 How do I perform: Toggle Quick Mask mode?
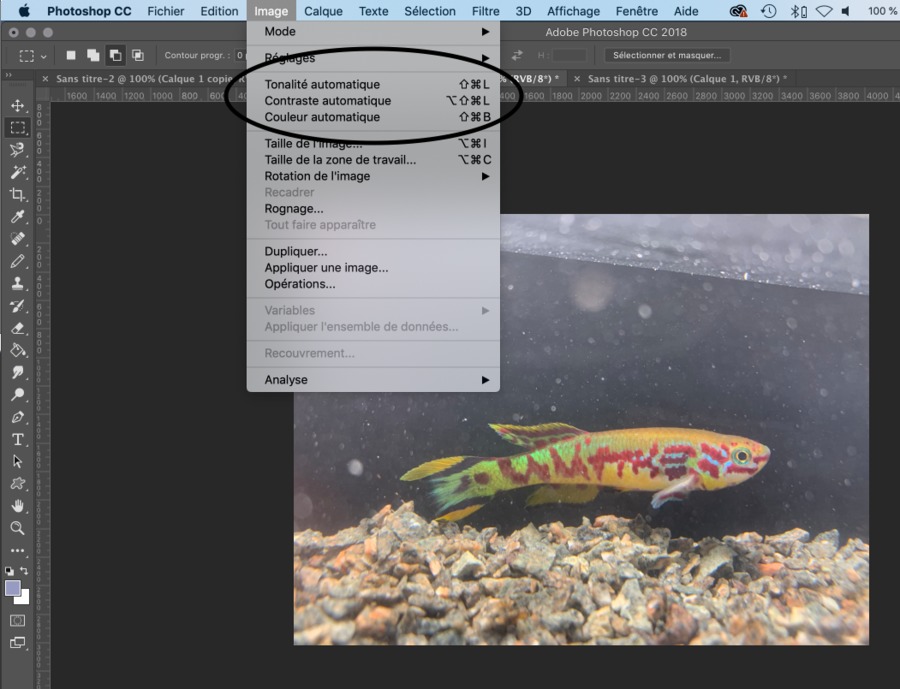[x=17, y=621]
